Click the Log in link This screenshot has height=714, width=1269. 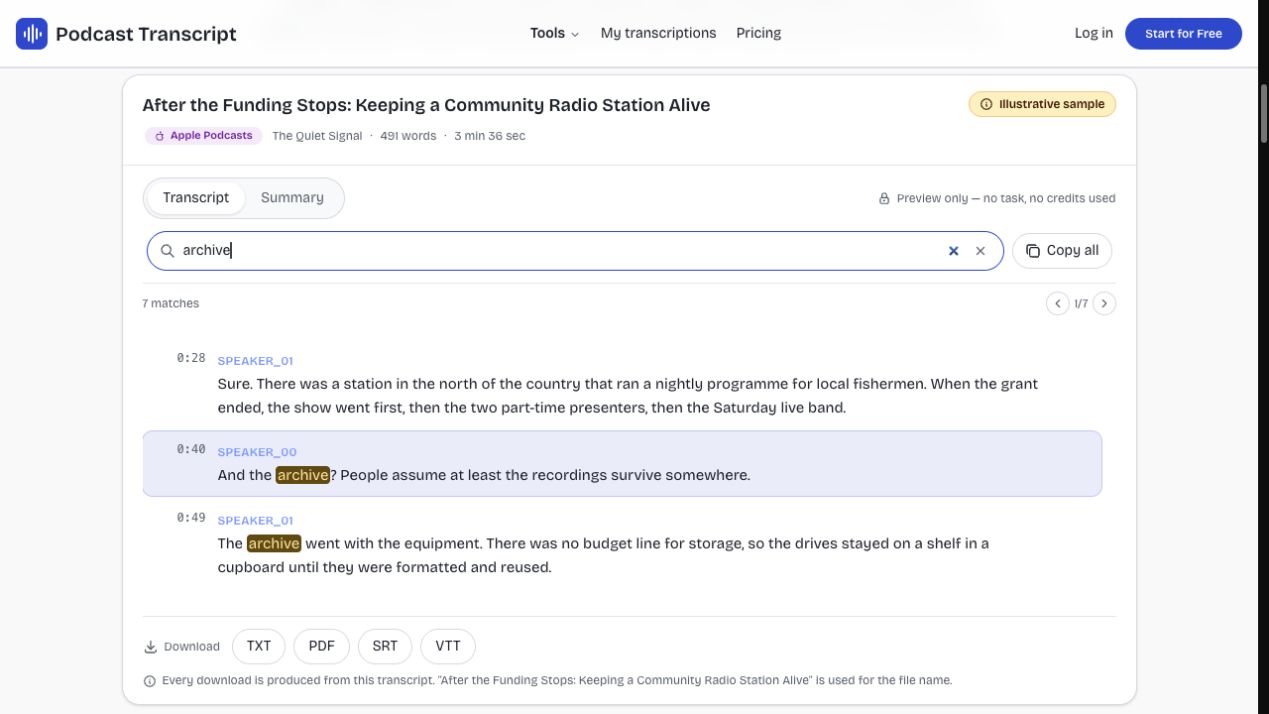pos(1093,33)
